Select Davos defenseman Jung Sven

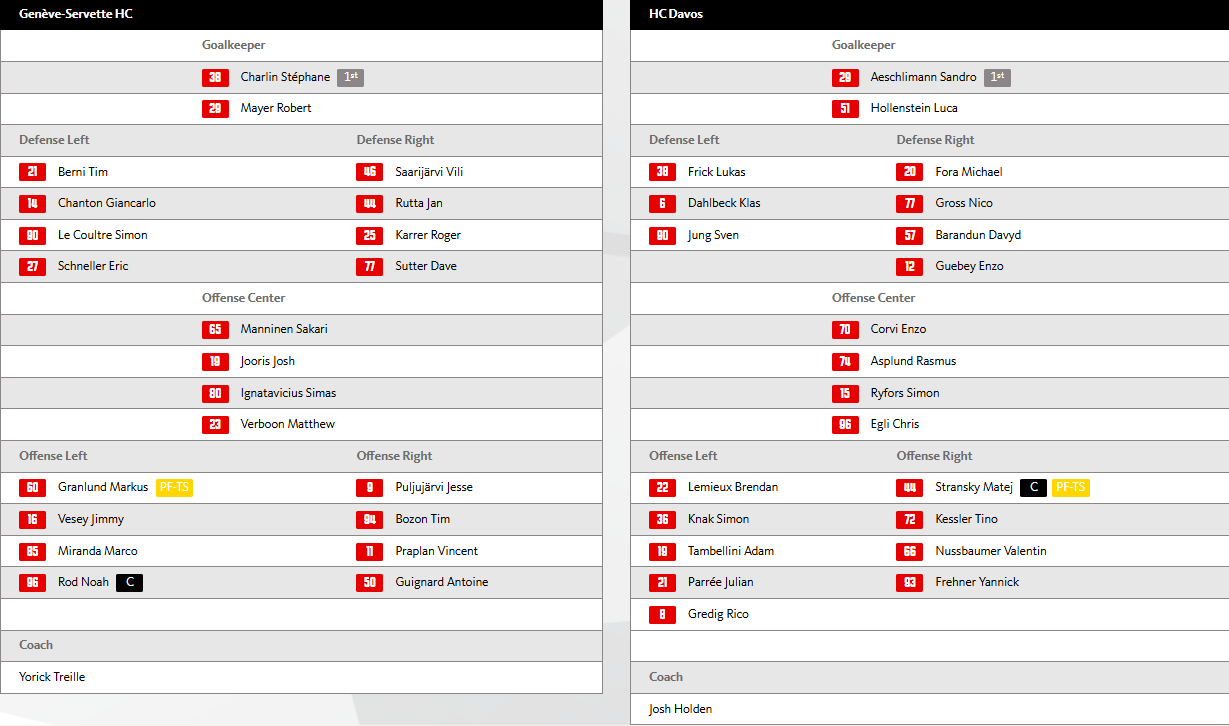(714, 235)
